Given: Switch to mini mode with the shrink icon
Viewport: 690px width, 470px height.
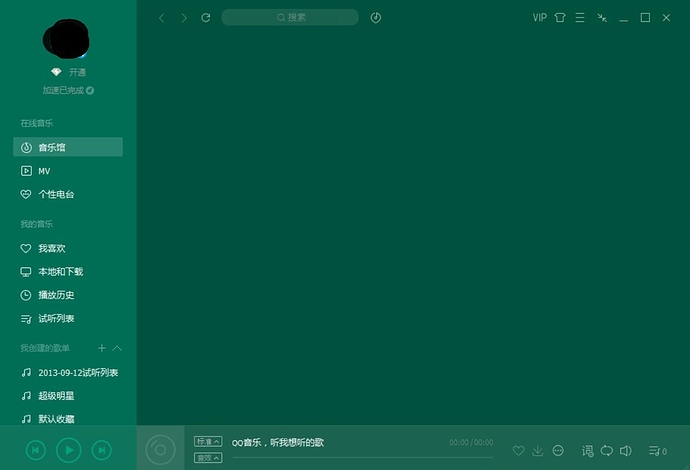Looking at the screenshot, I should (x=602, y=18).
